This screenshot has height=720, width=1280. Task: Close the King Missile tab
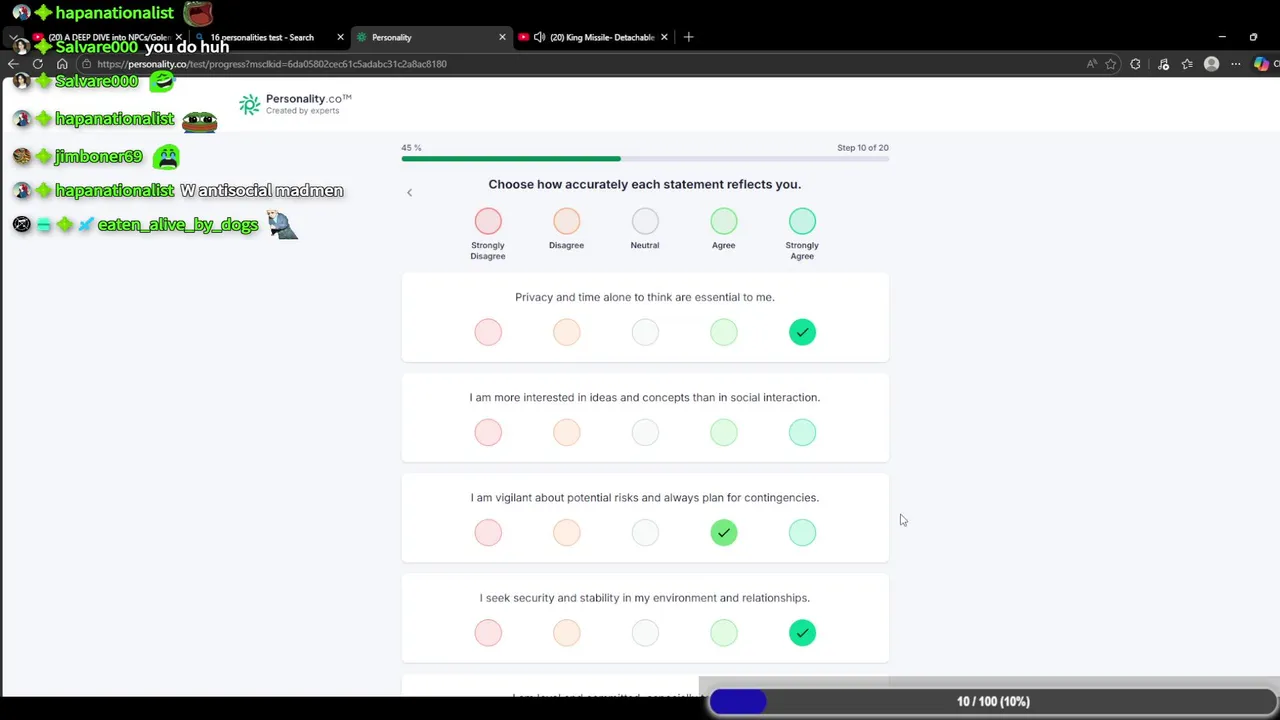click(664, 37)
